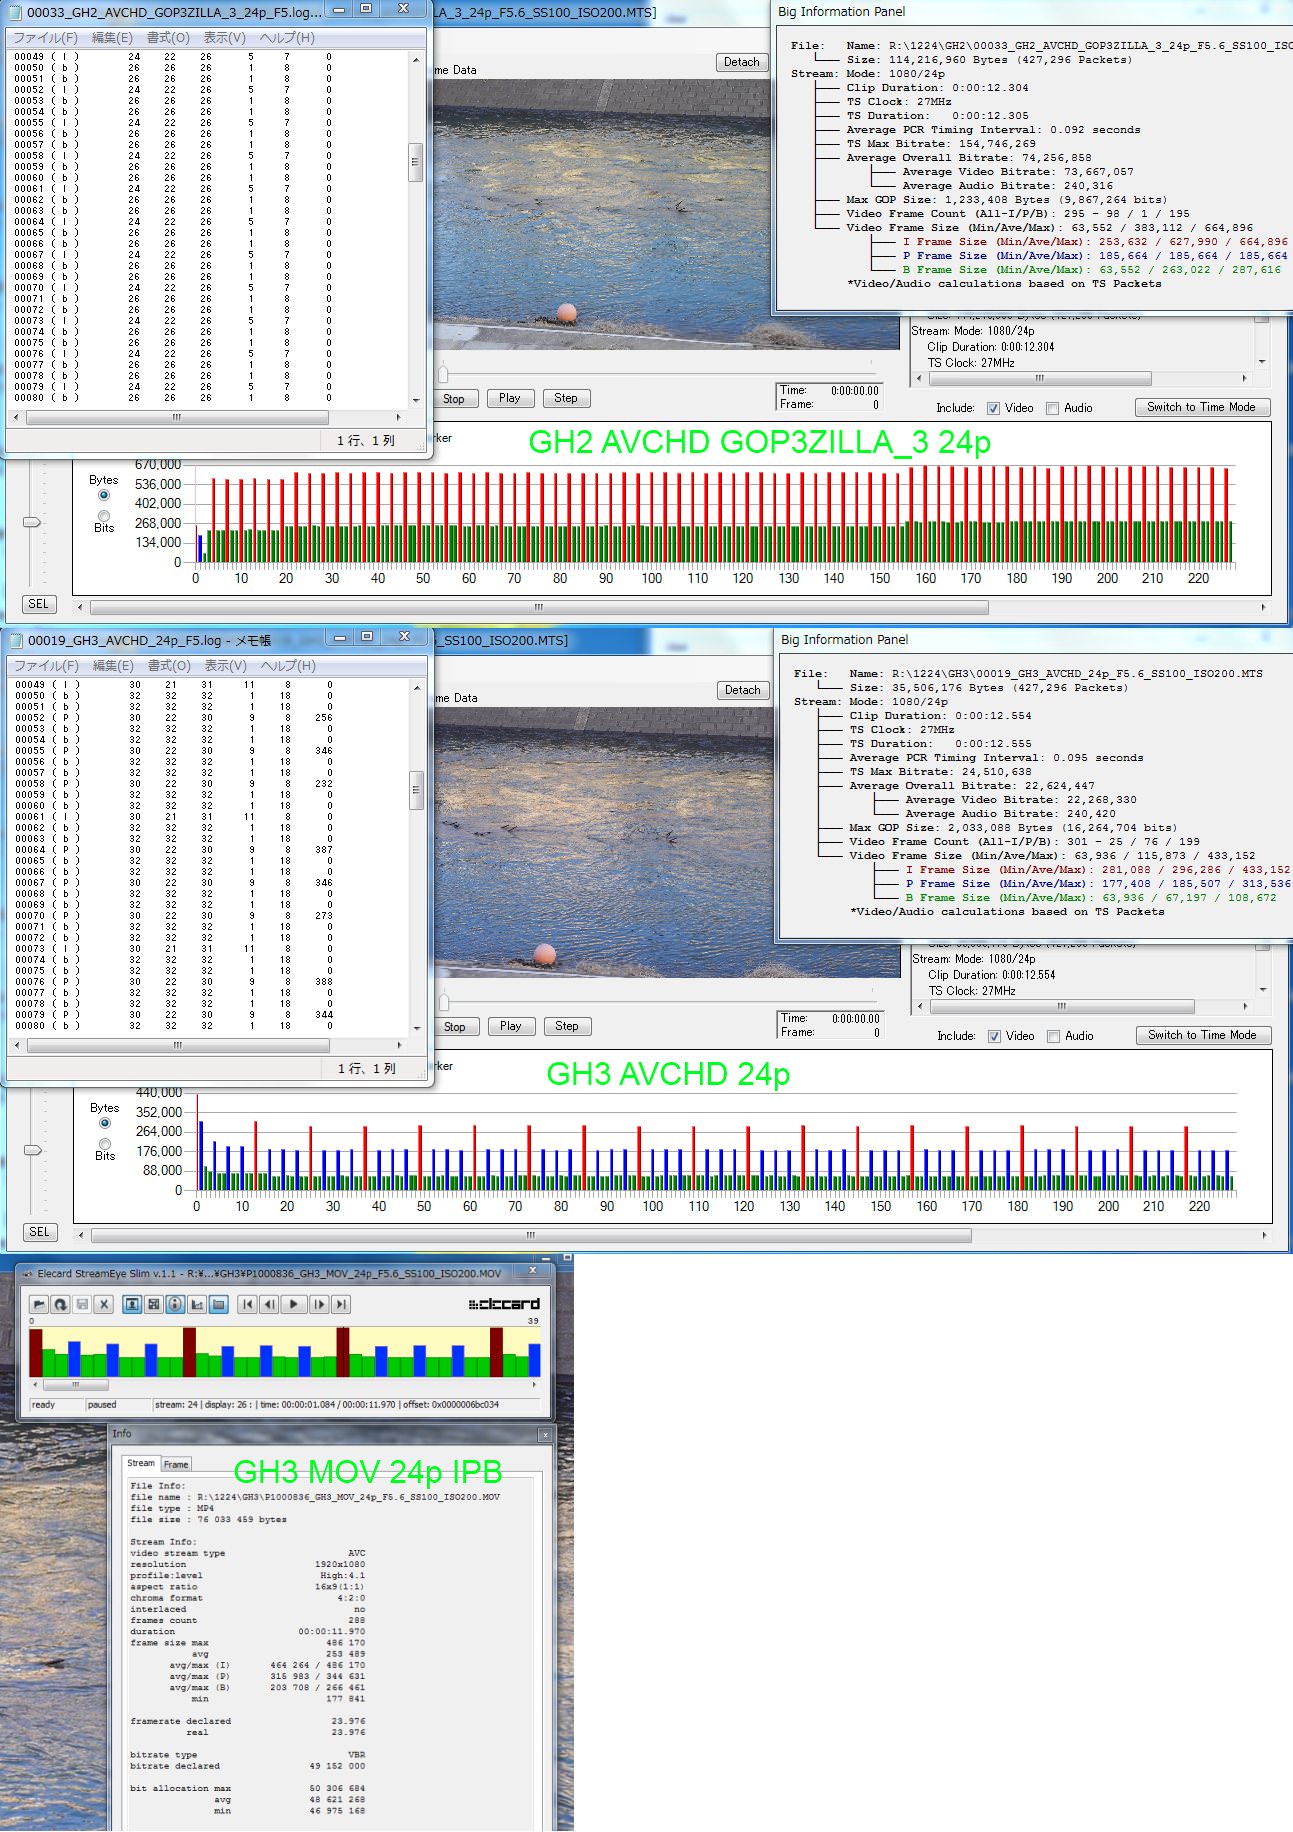Select the Bits radio button in GH2 chart

pyautogui.click(x=104, y=516)
